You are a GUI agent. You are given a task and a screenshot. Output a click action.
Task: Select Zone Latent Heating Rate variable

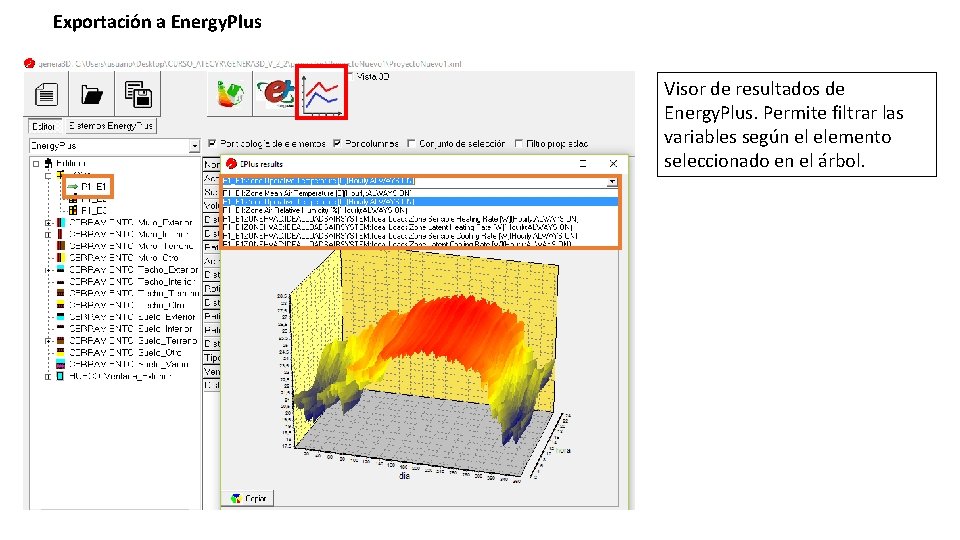419,227
